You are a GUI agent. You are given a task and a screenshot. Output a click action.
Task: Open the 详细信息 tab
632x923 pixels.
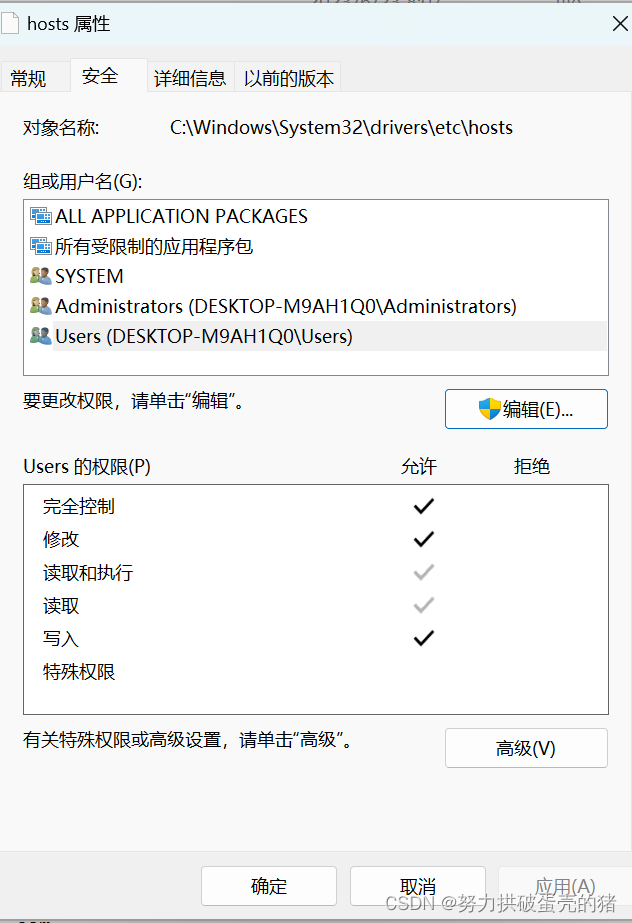tap(190, 78)
